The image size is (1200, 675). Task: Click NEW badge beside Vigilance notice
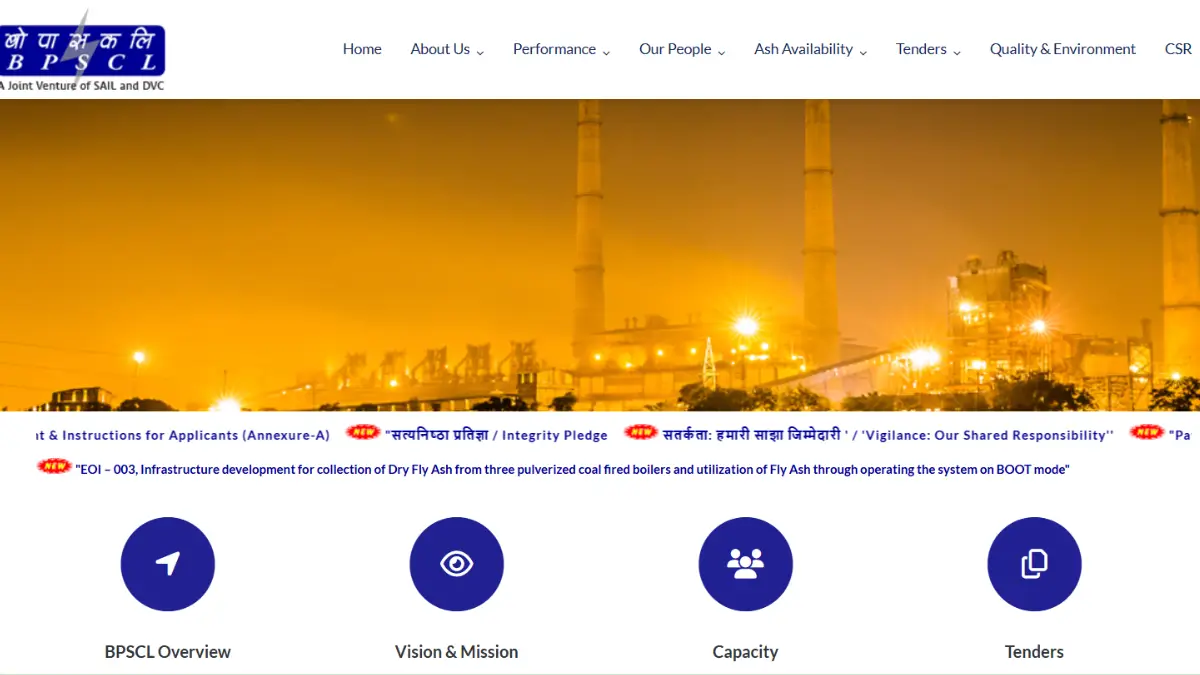(641, 433)
